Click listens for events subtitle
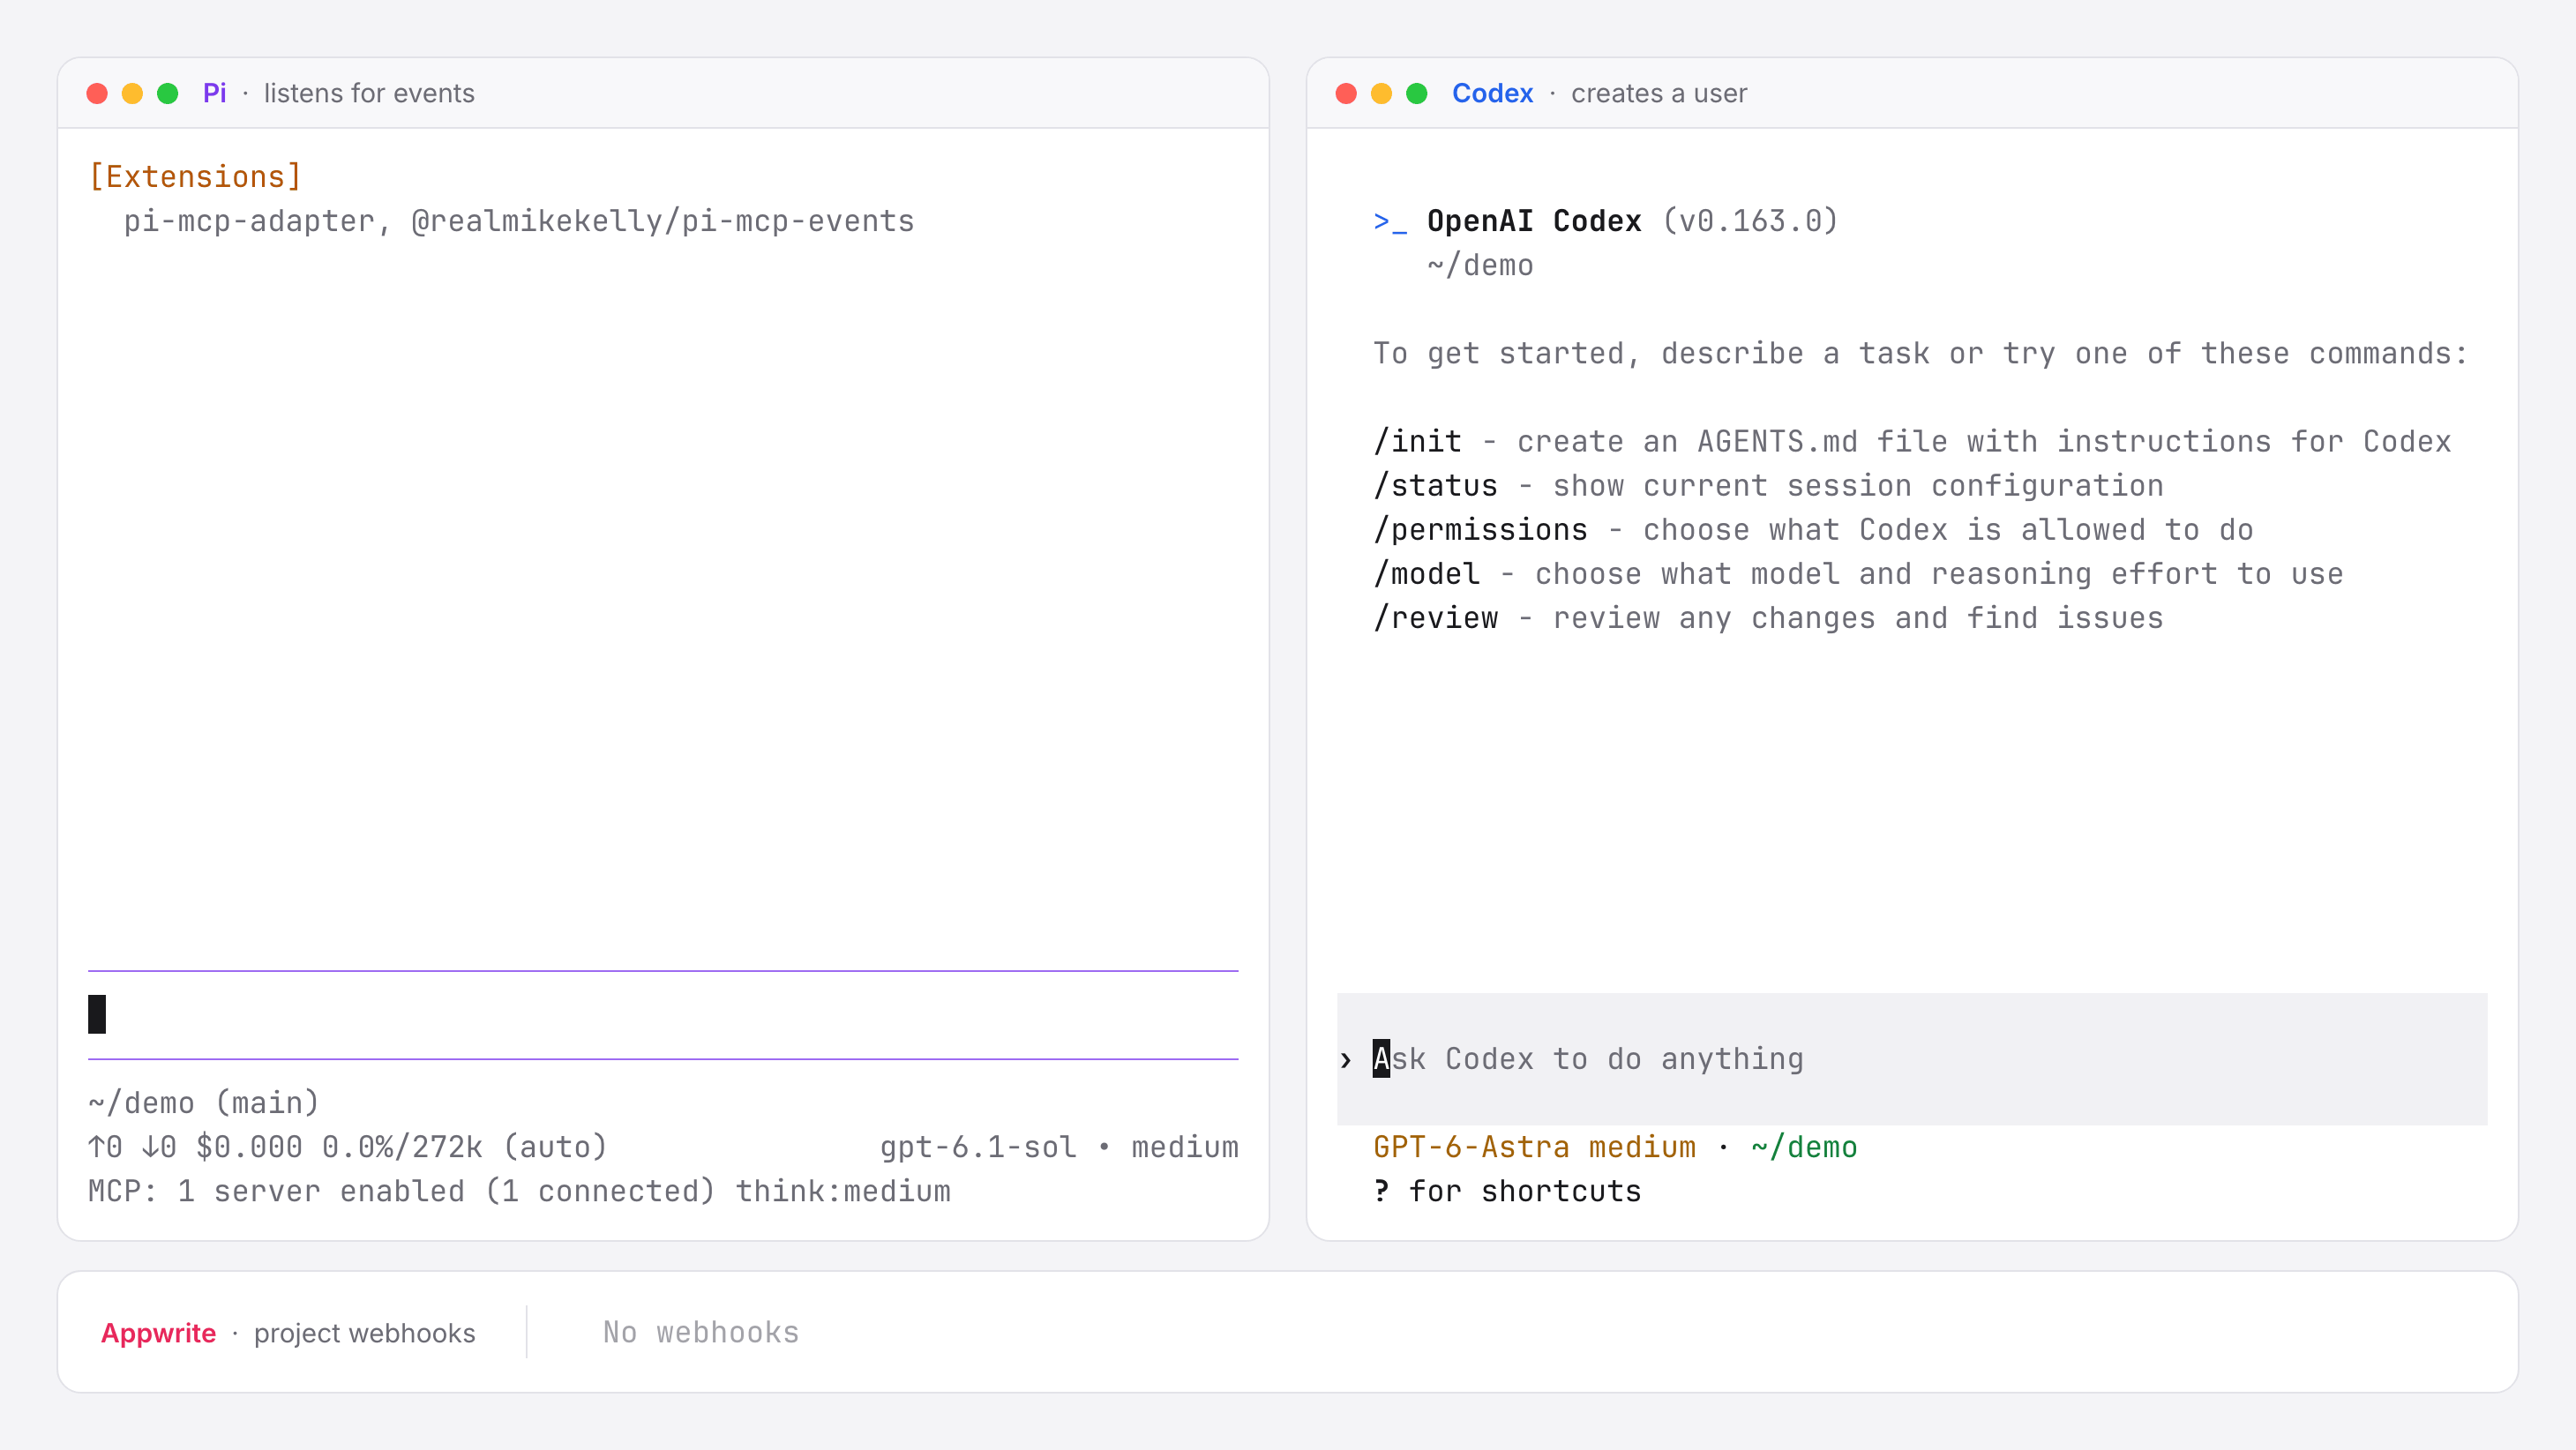This screenshot has height=1450, width=2576. [x=369, y=93]
